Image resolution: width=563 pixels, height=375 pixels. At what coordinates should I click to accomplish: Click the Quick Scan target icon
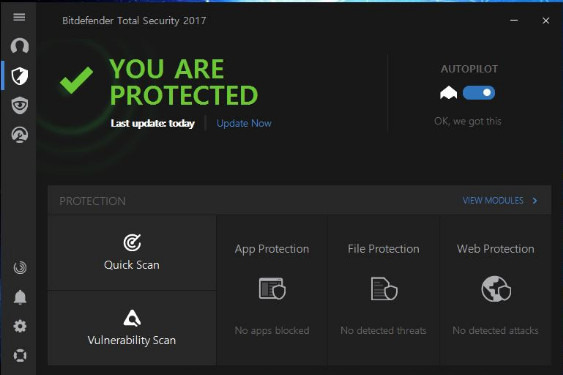[132, 242]
